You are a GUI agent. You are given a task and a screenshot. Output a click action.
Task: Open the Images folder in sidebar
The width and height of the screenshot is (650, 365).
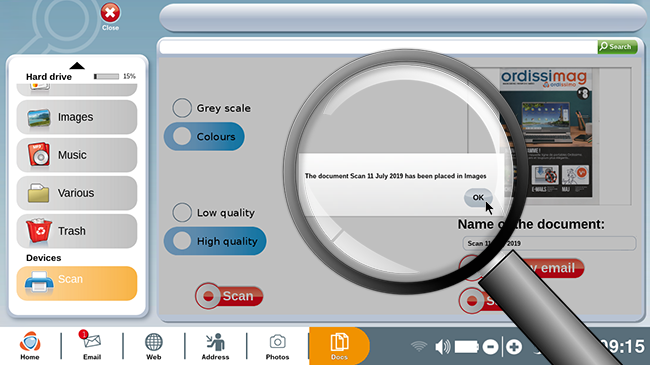click(x=77, y=117)
